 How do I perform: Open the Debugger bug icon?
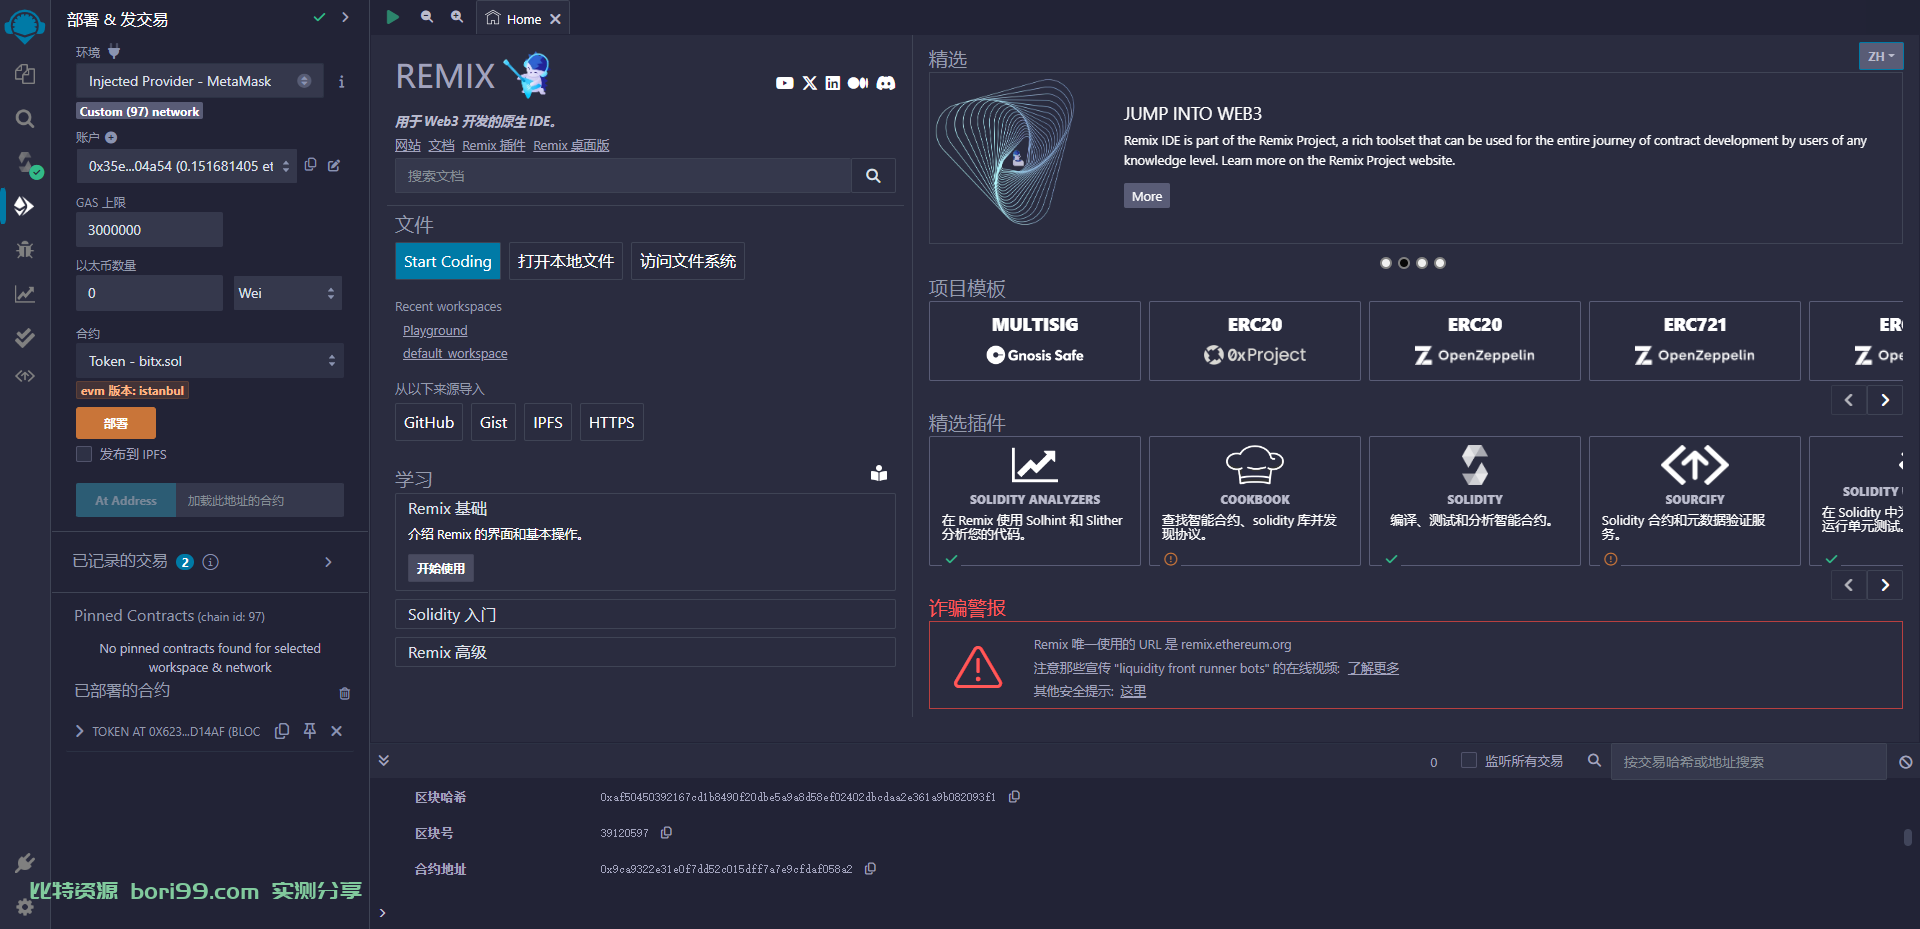point(25,249)
